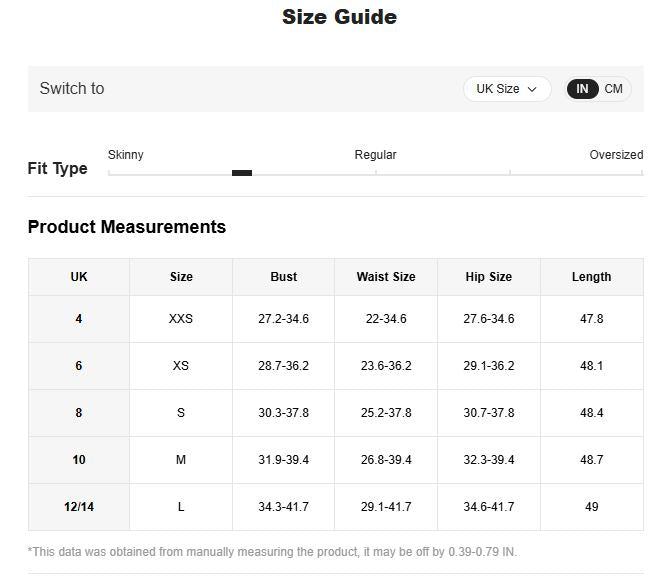Click the Fit Type slider marker

[x=242, y=173]
